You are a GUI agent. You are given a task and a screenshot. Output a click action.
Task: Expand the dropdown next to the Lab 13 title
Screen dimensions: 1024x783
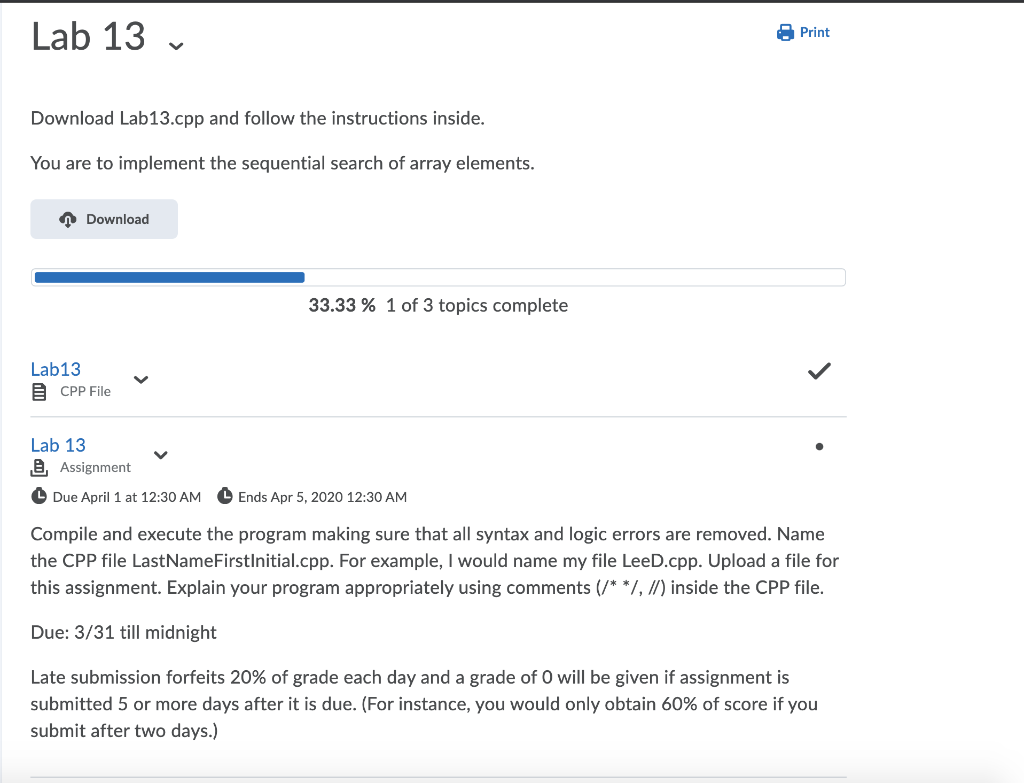pos(176,45)
